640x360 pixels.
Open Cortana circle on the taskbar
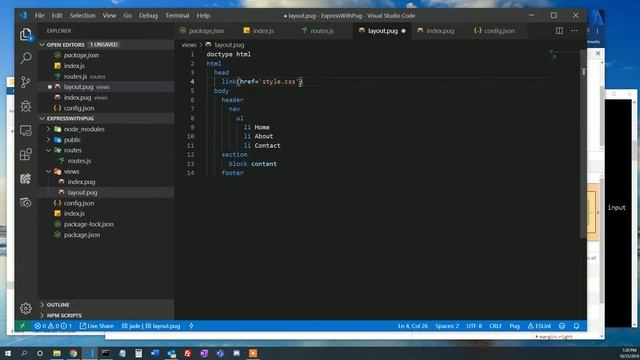pyautogui.click(x=40, y=353)
